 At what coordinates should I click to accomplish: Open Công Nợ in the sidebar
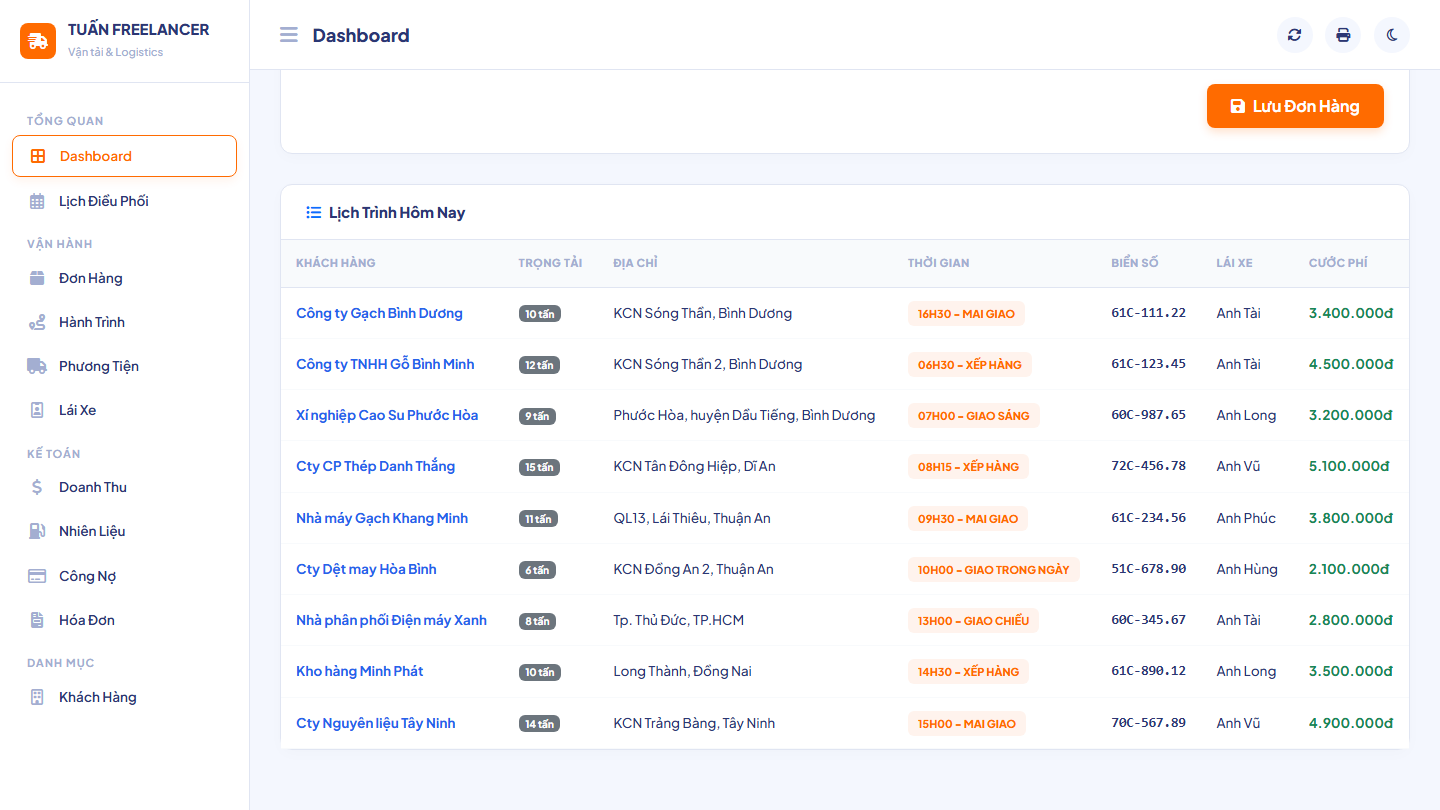(x=125, y=576)
